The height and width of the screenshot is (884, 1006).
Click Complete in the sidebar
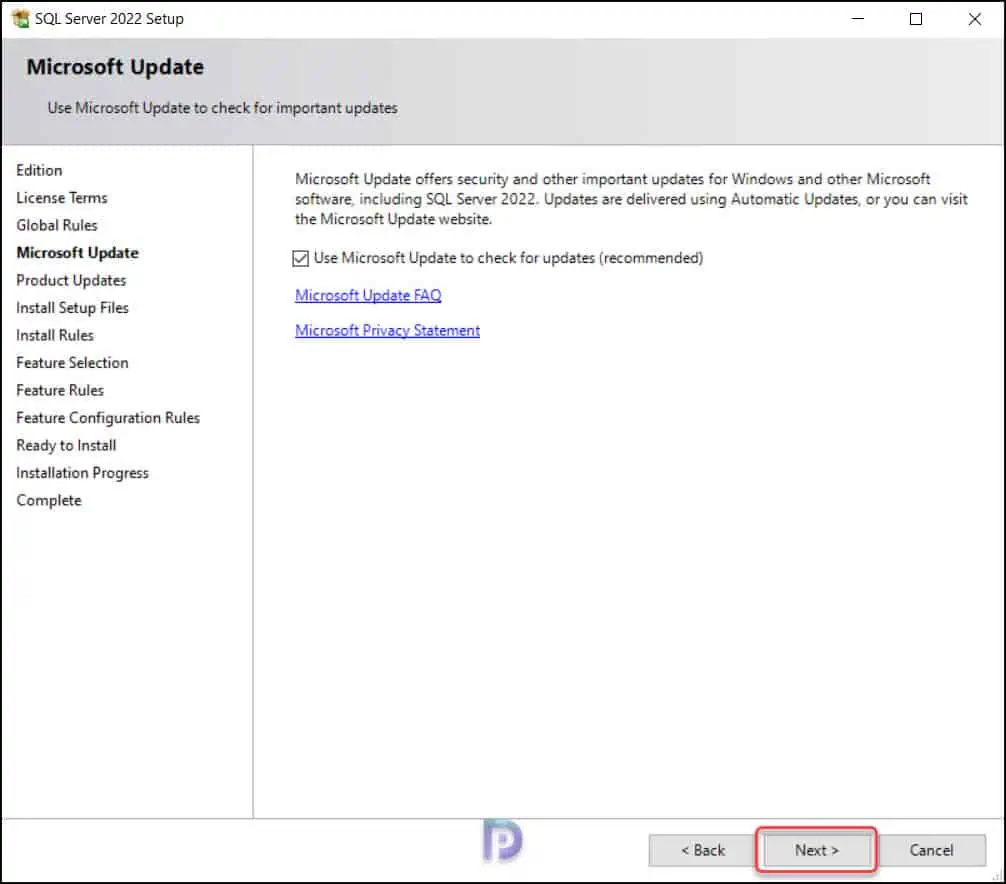[49, 500]
